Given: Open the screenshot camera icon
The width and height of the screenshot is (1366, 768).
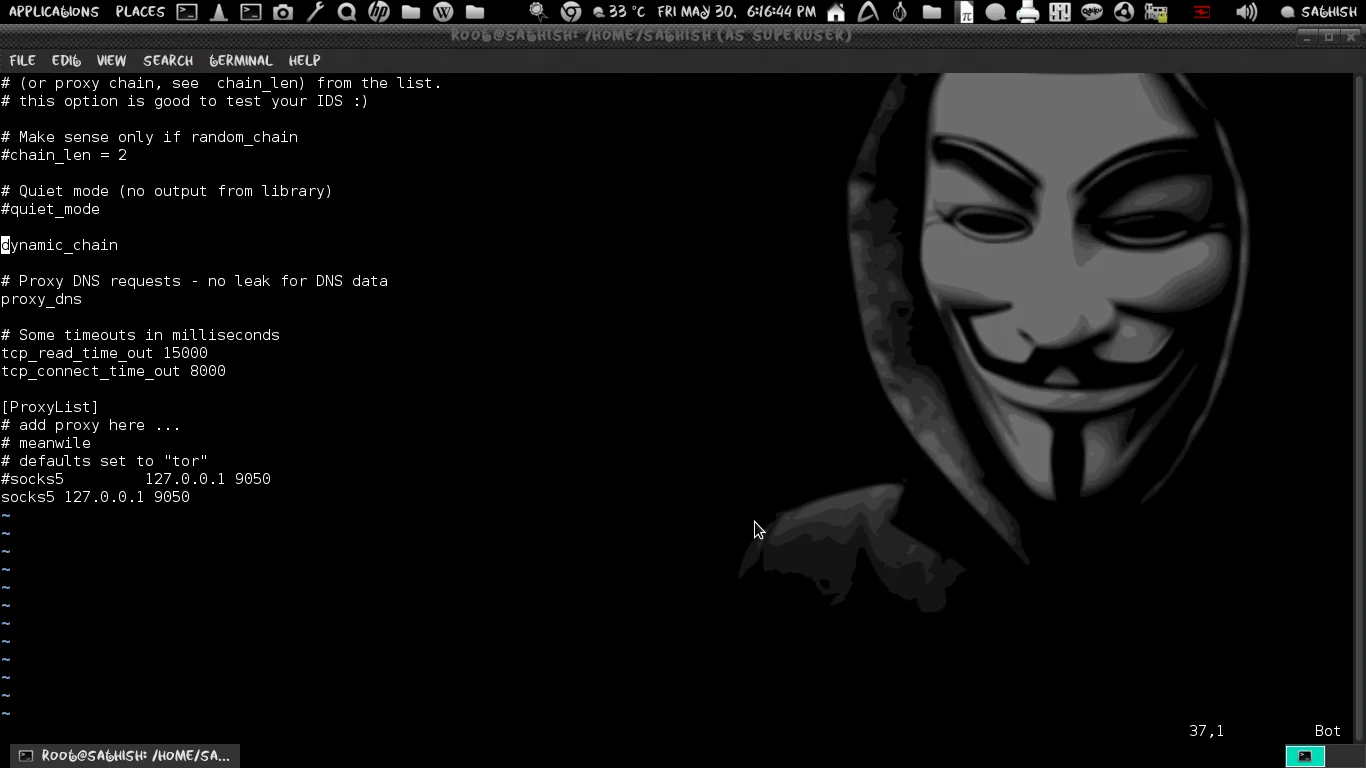Looking at the screenshot, I should pos(283,12).
